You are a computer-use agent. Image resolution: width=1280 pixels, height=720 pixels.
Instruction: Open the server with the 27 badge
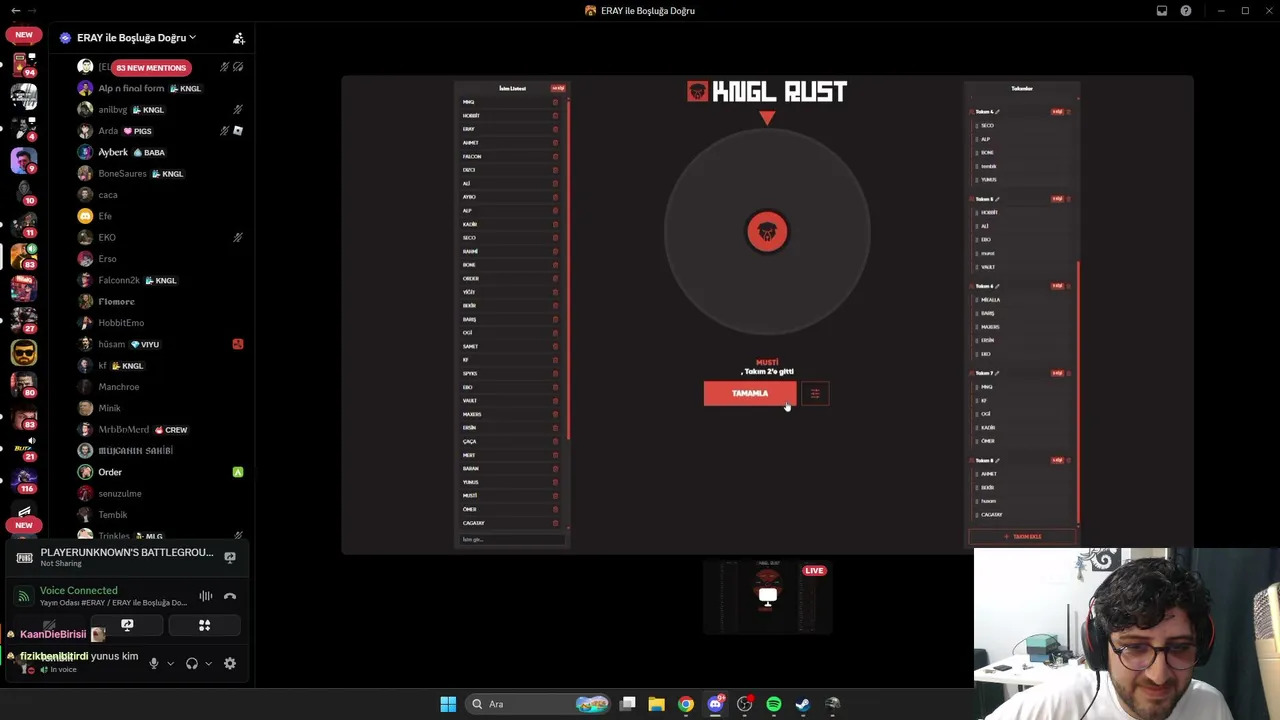(x=24, y=320)
